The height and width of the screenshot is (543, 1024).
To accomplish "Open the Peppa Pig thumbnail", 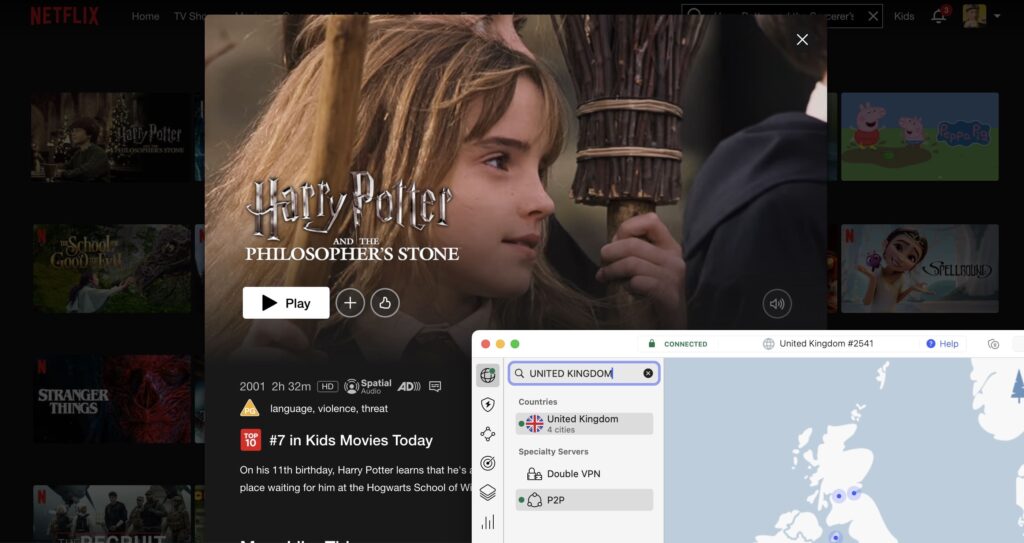I will click(x=920, y=137).
